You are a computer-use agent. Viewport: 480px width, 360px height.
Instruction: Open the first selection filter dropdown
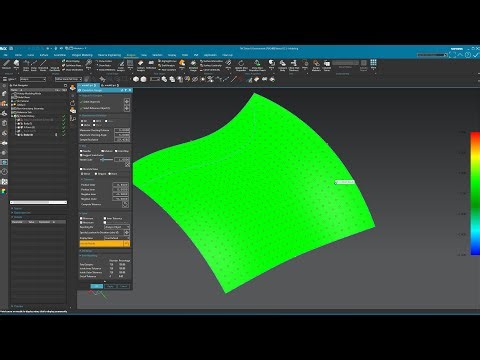click(x=33, y=79)
